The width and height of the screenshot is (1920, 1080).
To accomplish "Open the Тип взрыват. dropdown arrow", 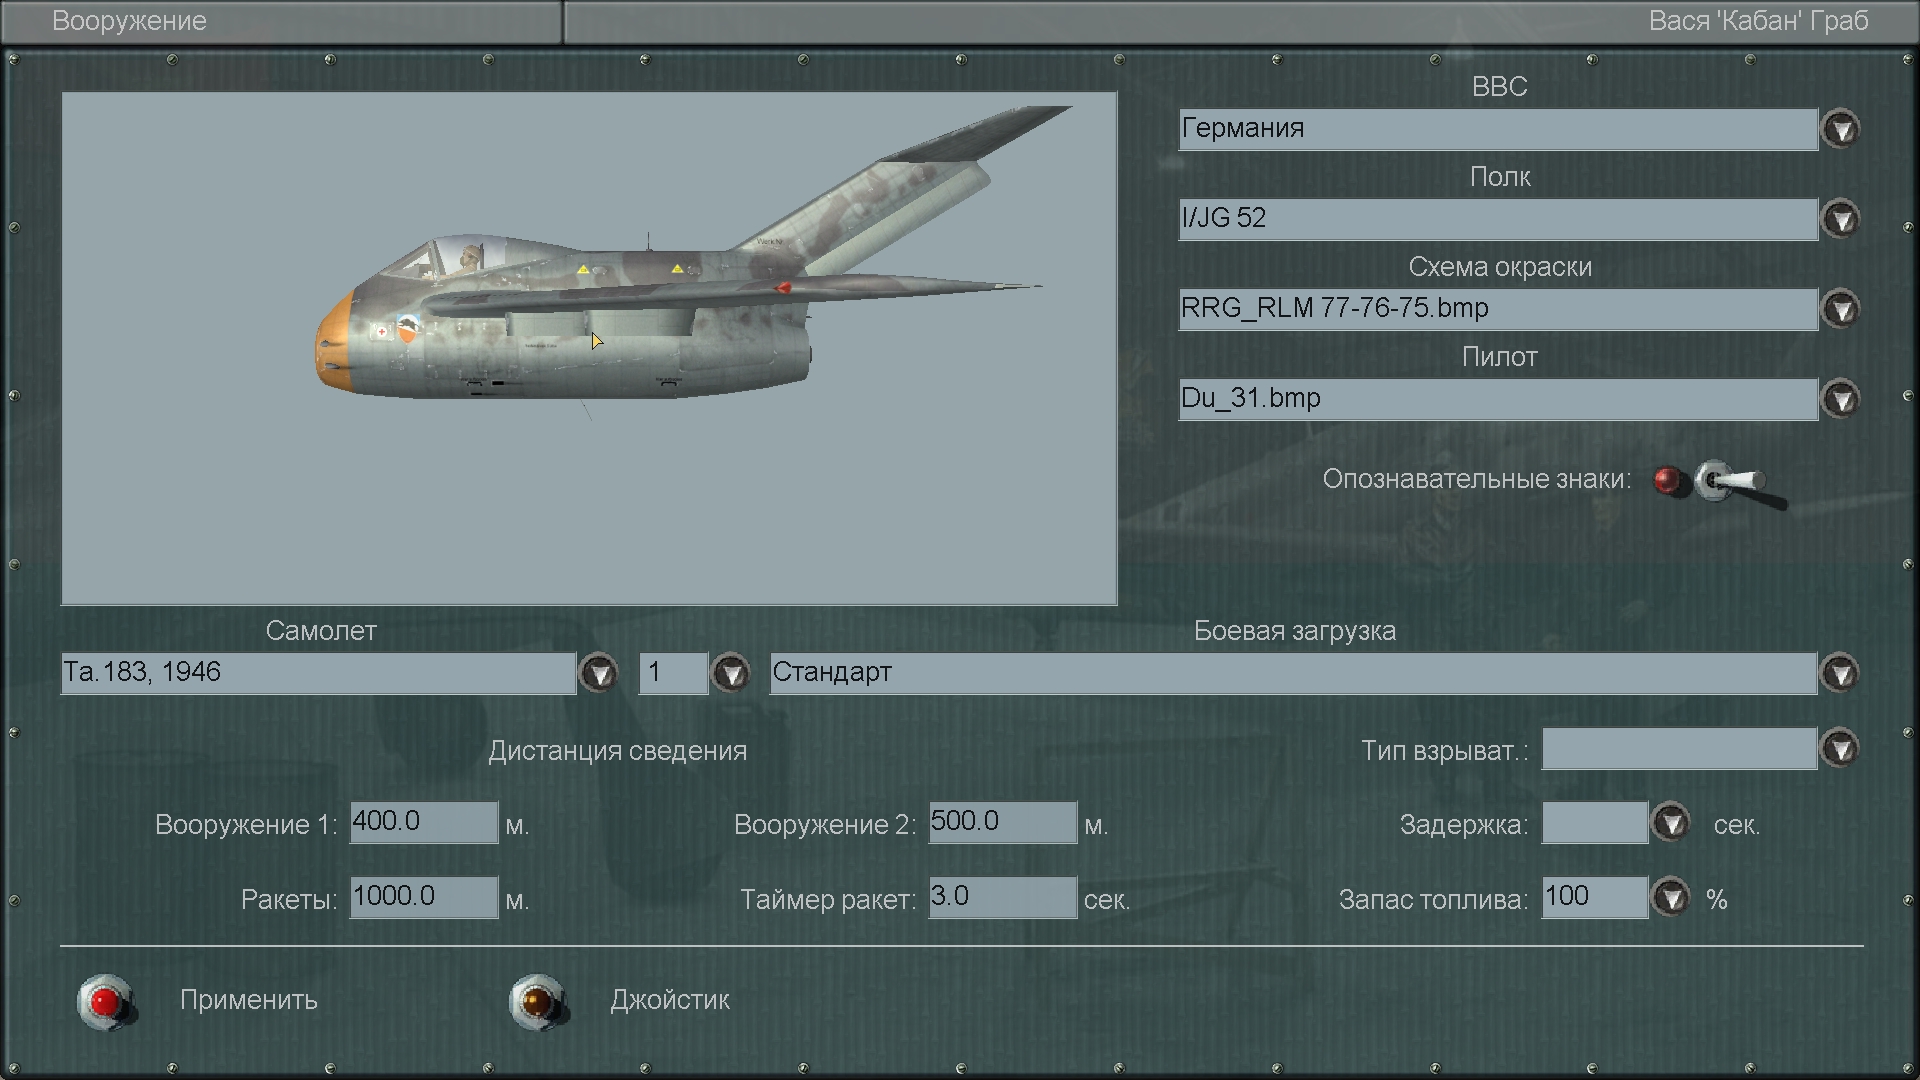I will (1841, 748).
